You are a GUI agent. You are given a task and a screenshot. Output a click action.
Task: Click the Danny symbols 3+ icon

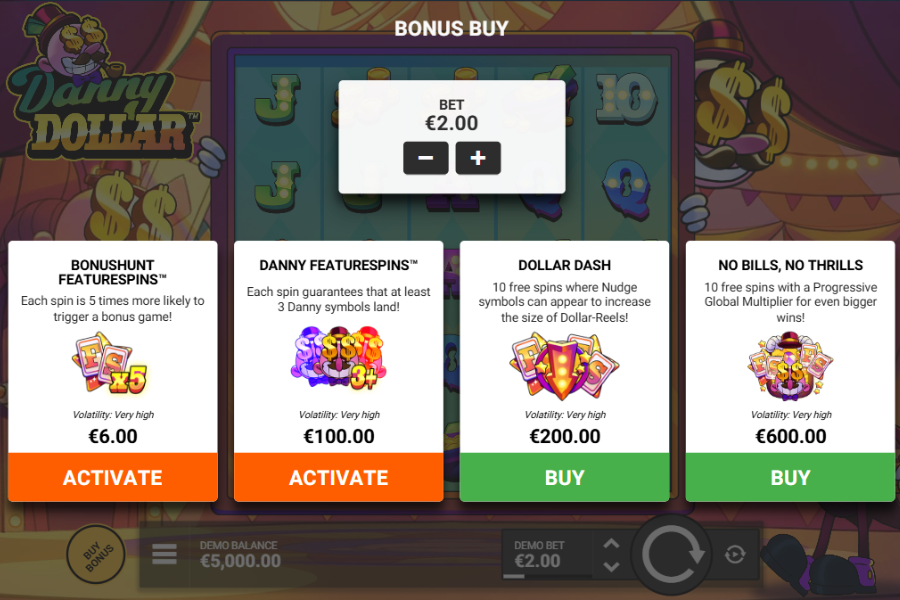coord(338,358)
